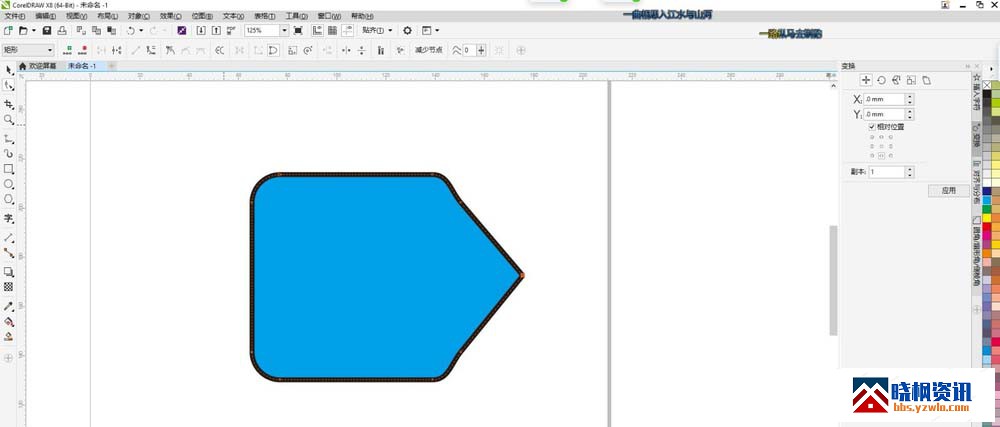This screenshot has height=427, width=1000.
Task: Select center anchor point in position grid
Action: point(881,145)
